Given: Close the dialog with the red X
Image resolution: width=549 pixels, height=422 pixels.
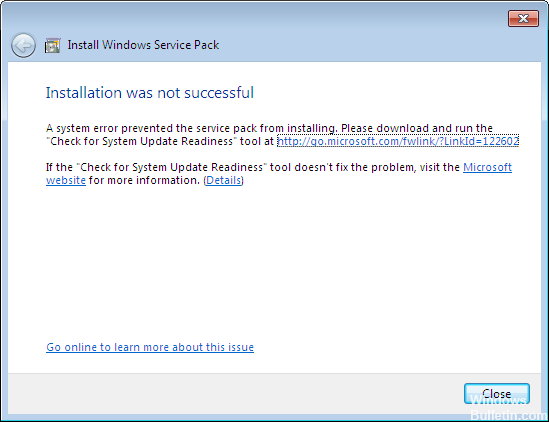Looking at the screenshot, I should coord(523,18).
